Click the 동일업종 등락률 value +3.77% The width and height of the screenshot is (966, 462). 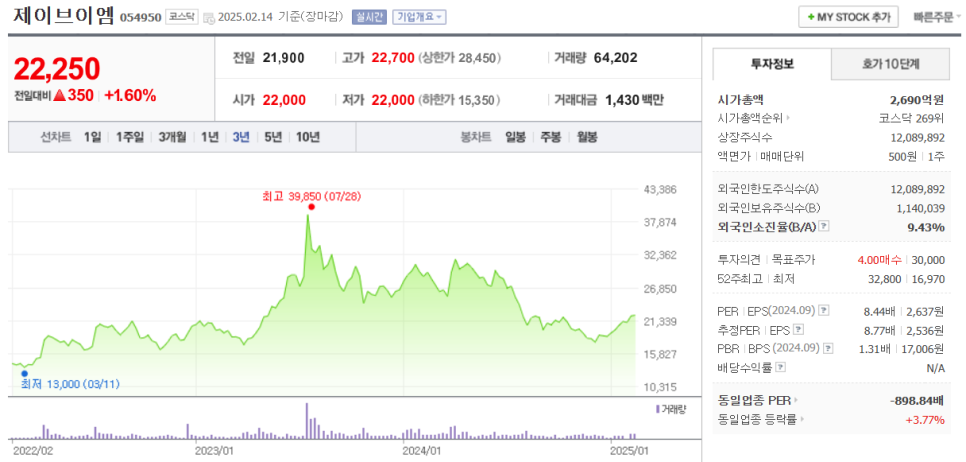click(925, 419)
